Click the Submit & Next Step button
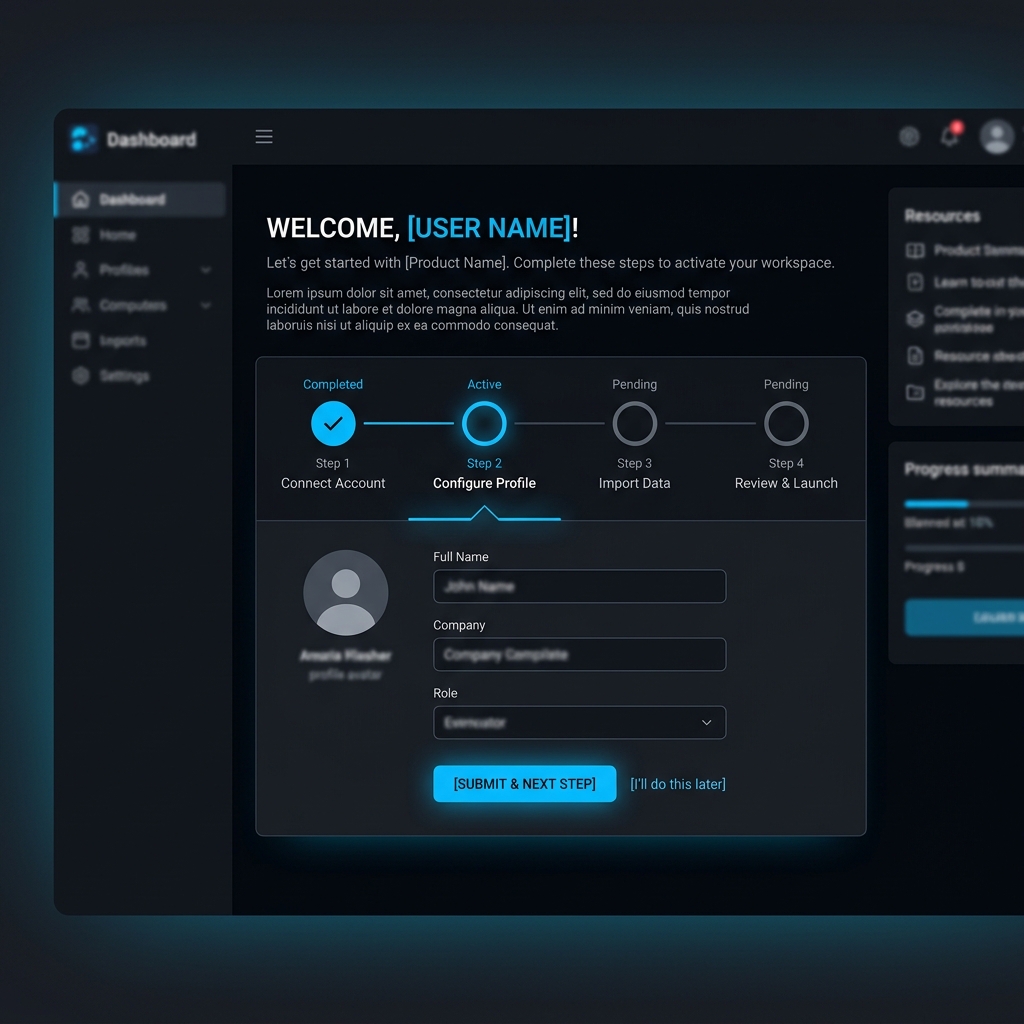 click(x=524, y=784)
